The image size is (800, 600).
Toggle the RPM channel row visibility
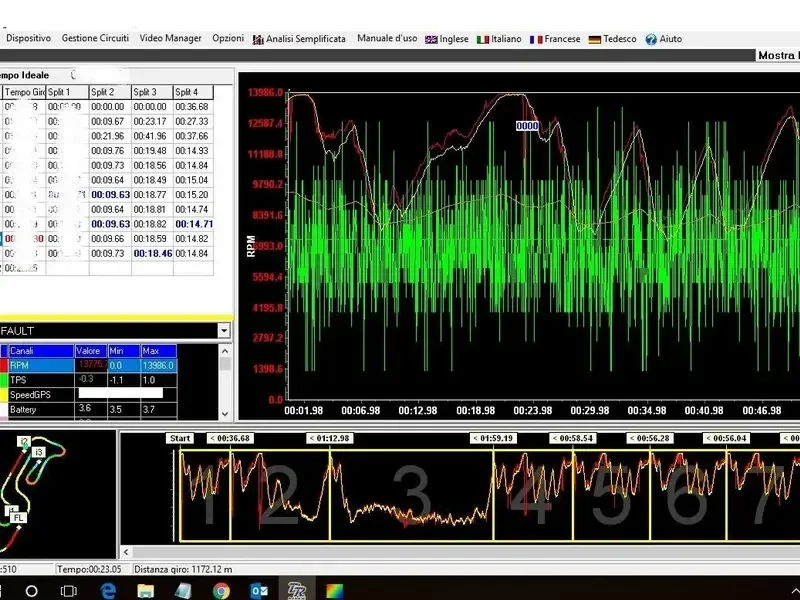(x=50, y=365)
